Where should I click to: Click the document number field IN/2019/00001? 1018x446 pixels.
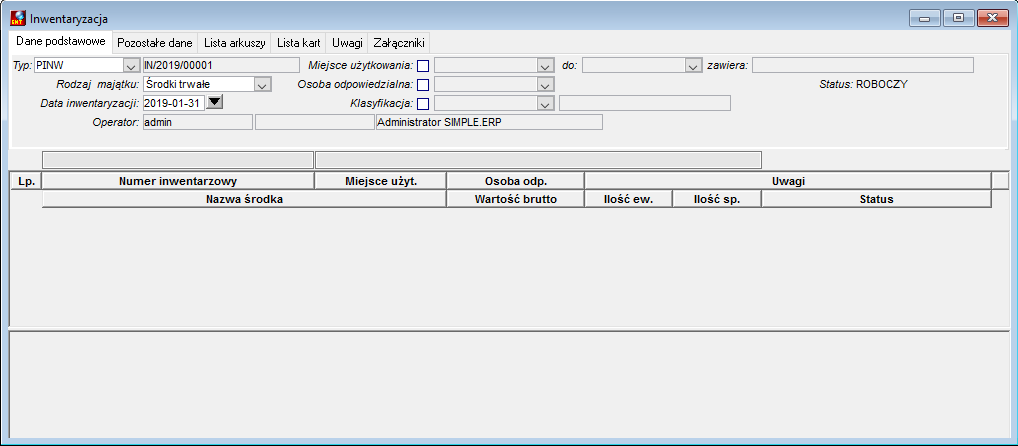point(221,65)
